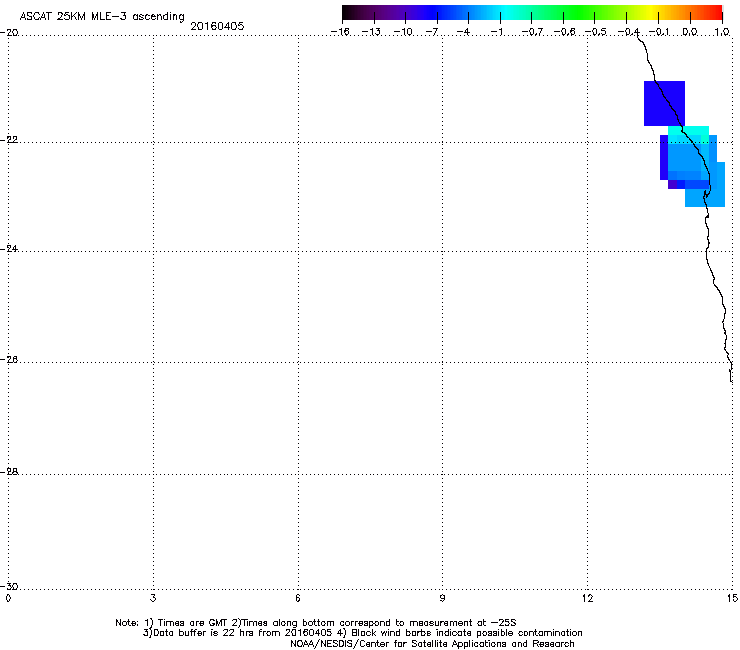Click the latitude axis label '-24'
Screen dimensions: 740x650
[9, 248]
